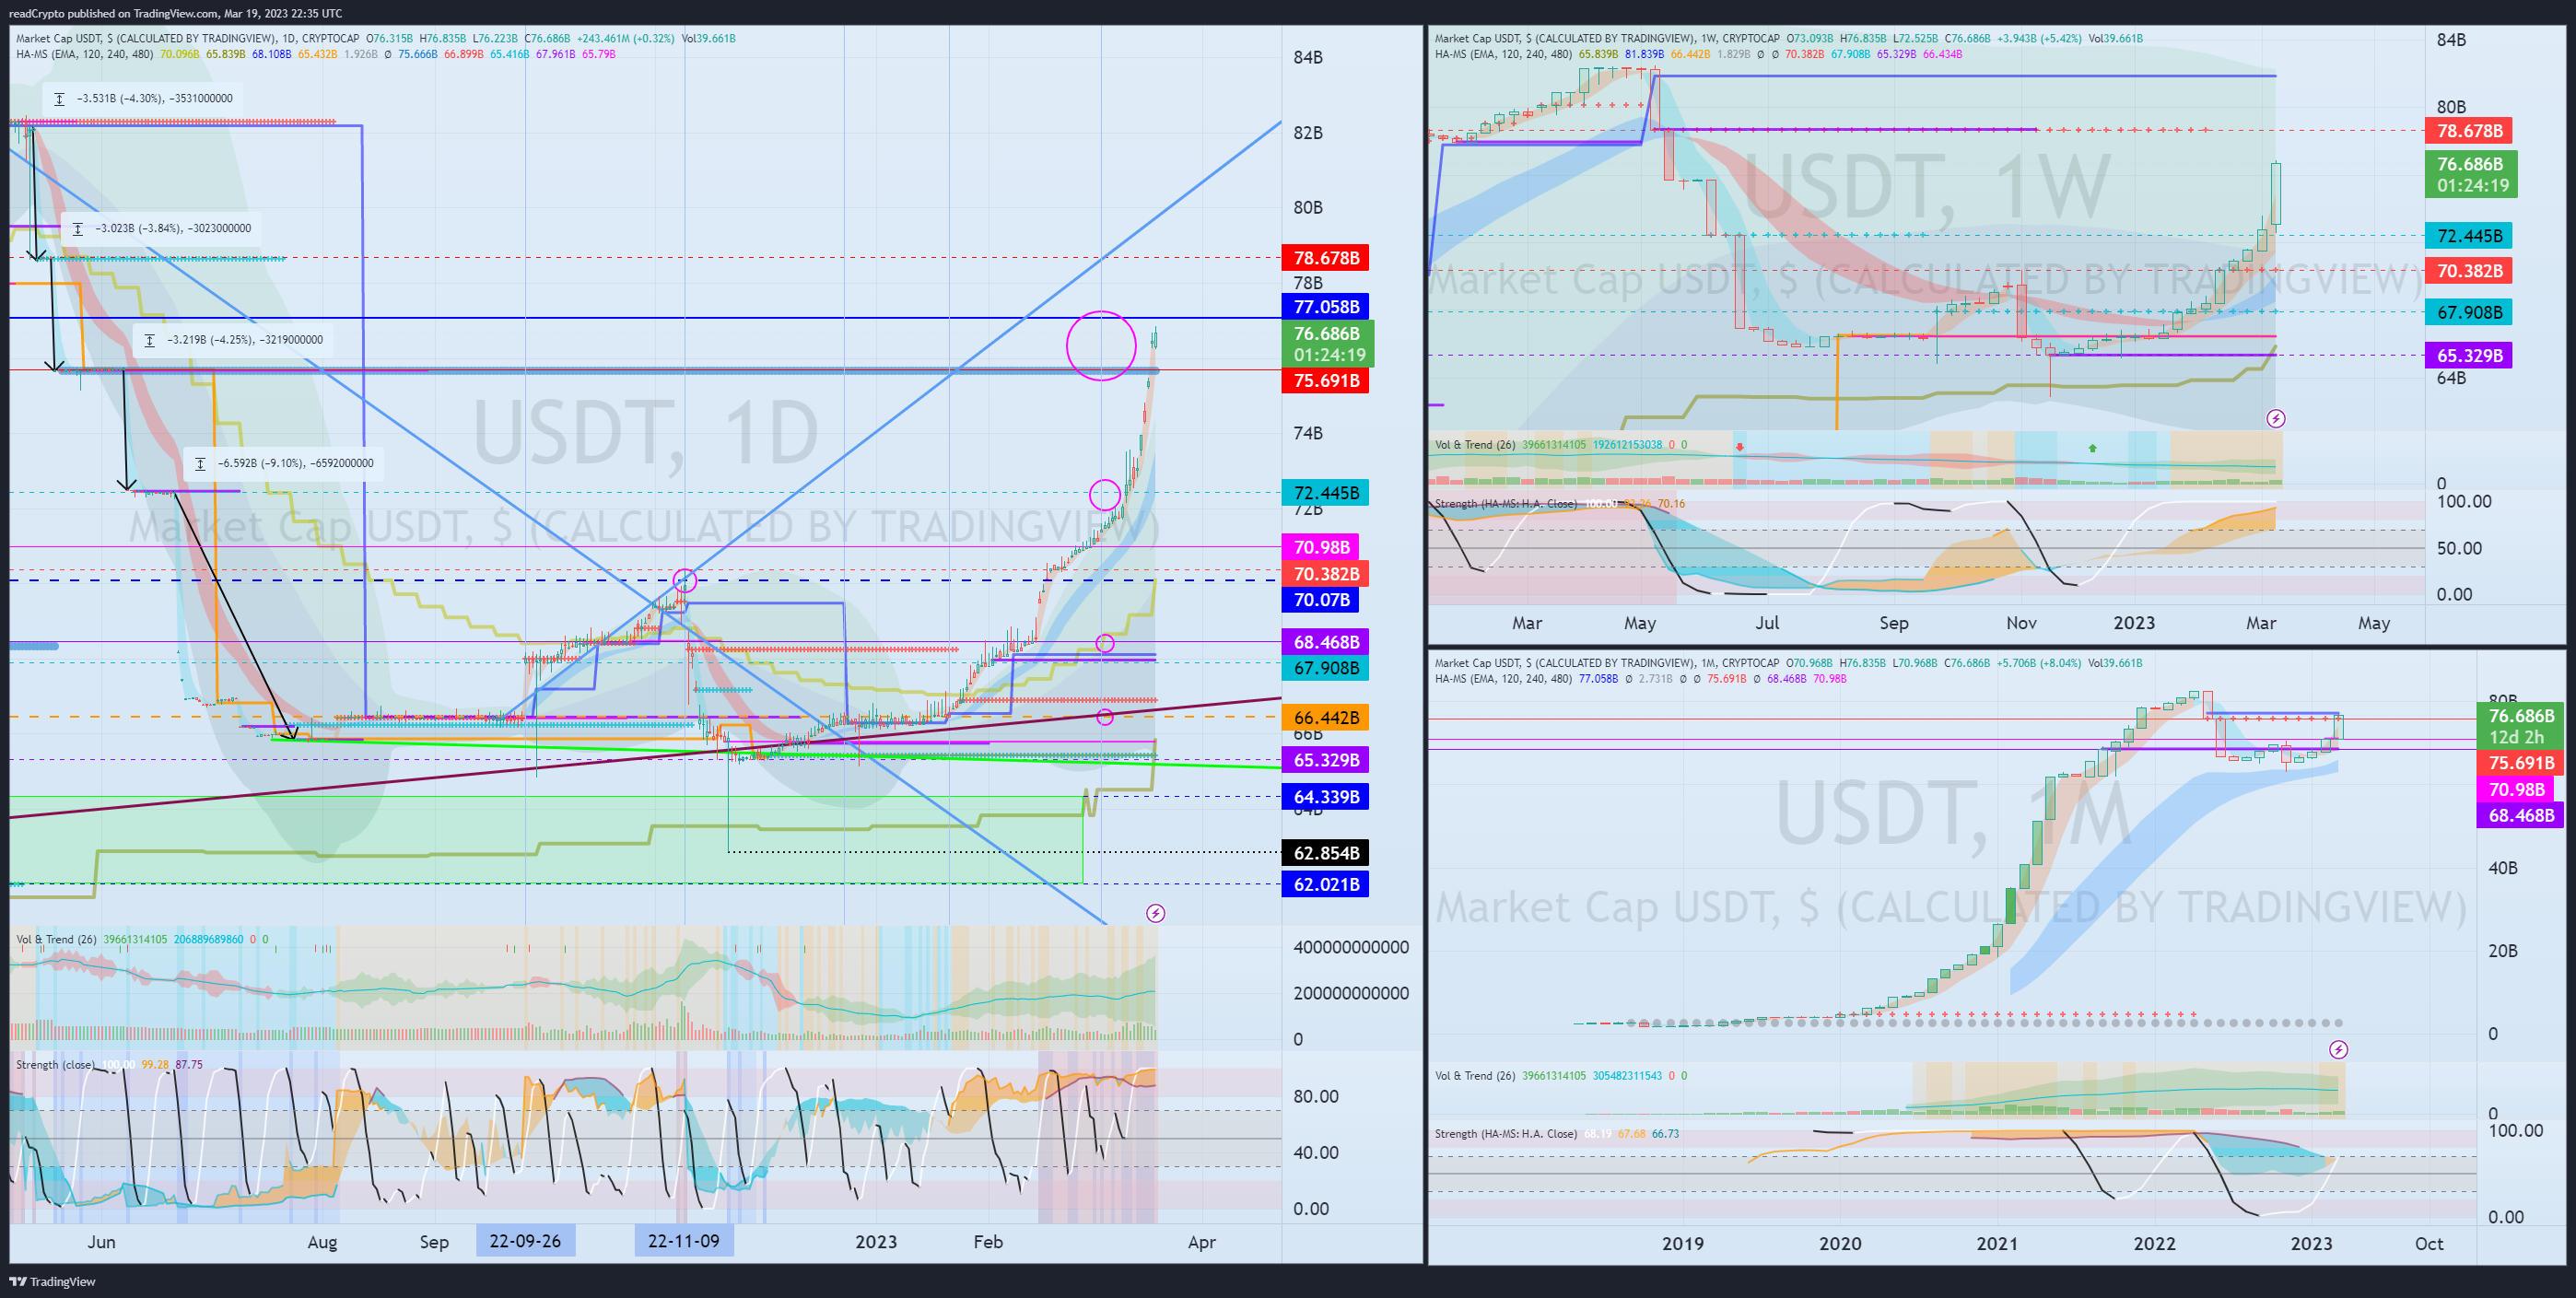This screenshot has height=1298, width=2576.
Task: Click the 70.382B red label on 1W chart
Action: [2469, 271]
